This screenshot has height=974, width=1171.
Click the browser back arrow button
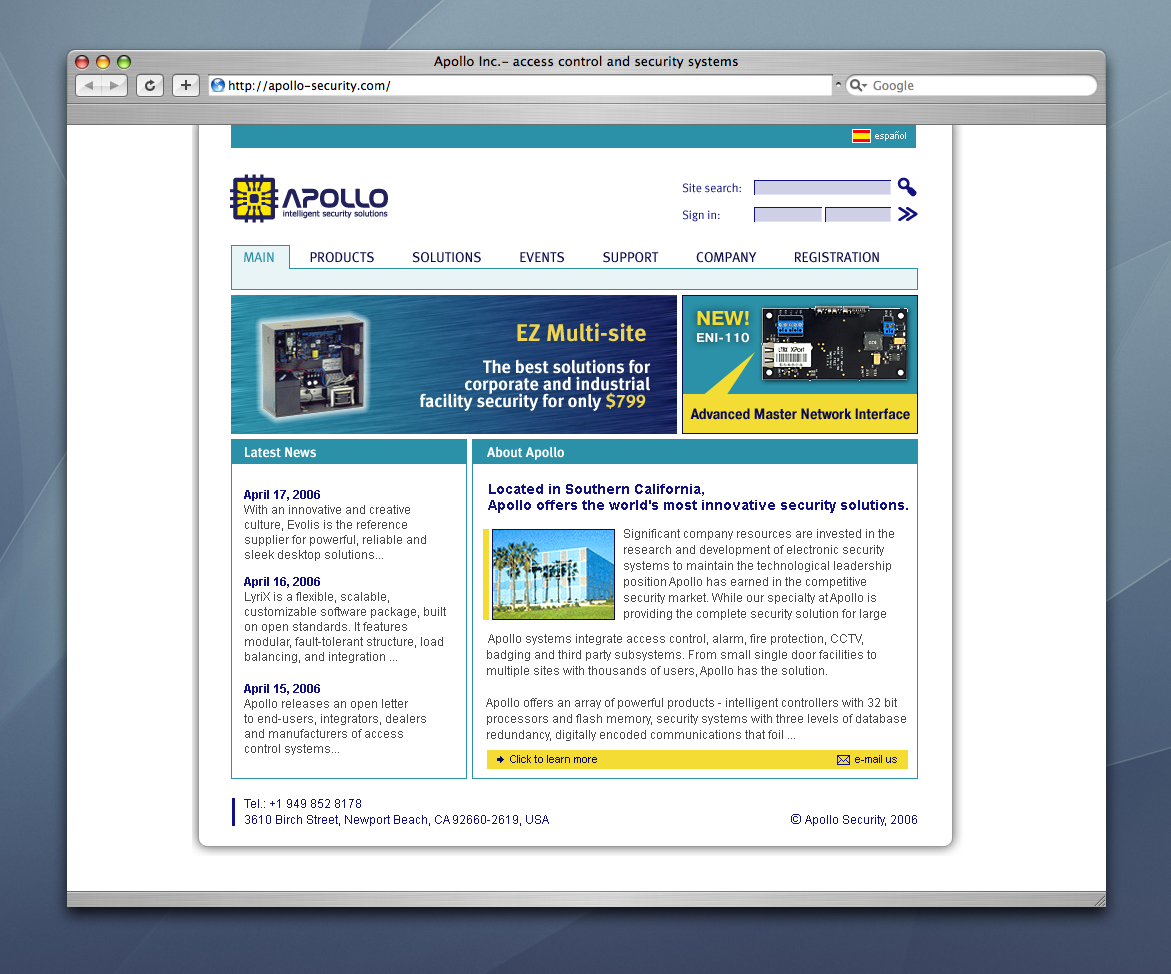click(89, 86)
